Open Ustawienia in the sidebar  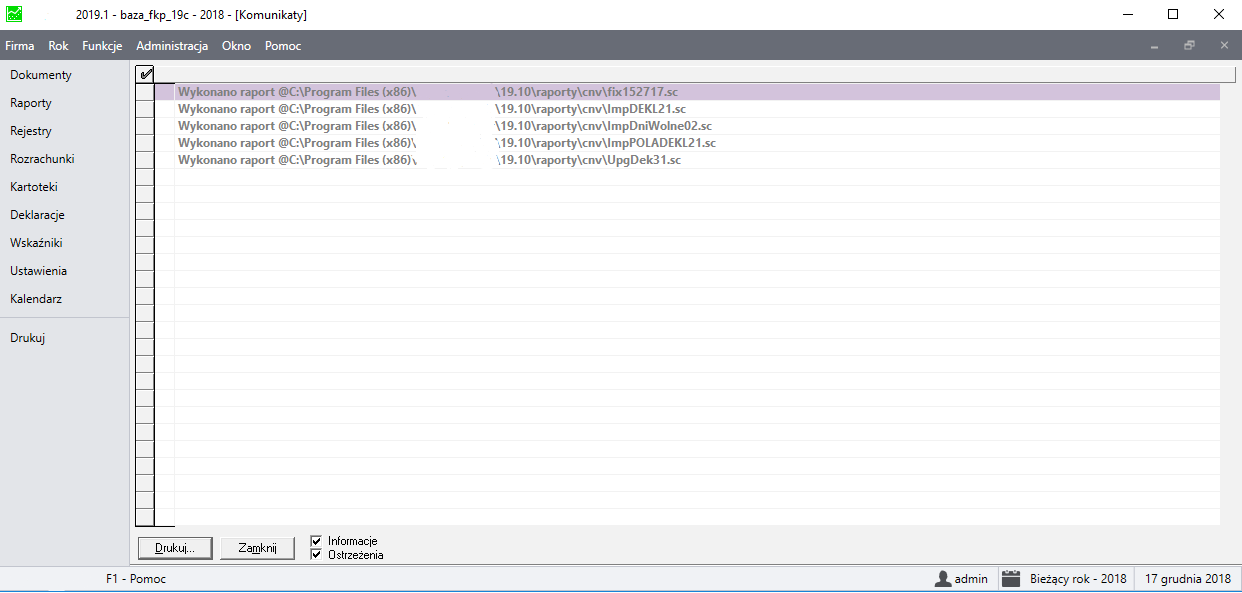click(39, 271)
